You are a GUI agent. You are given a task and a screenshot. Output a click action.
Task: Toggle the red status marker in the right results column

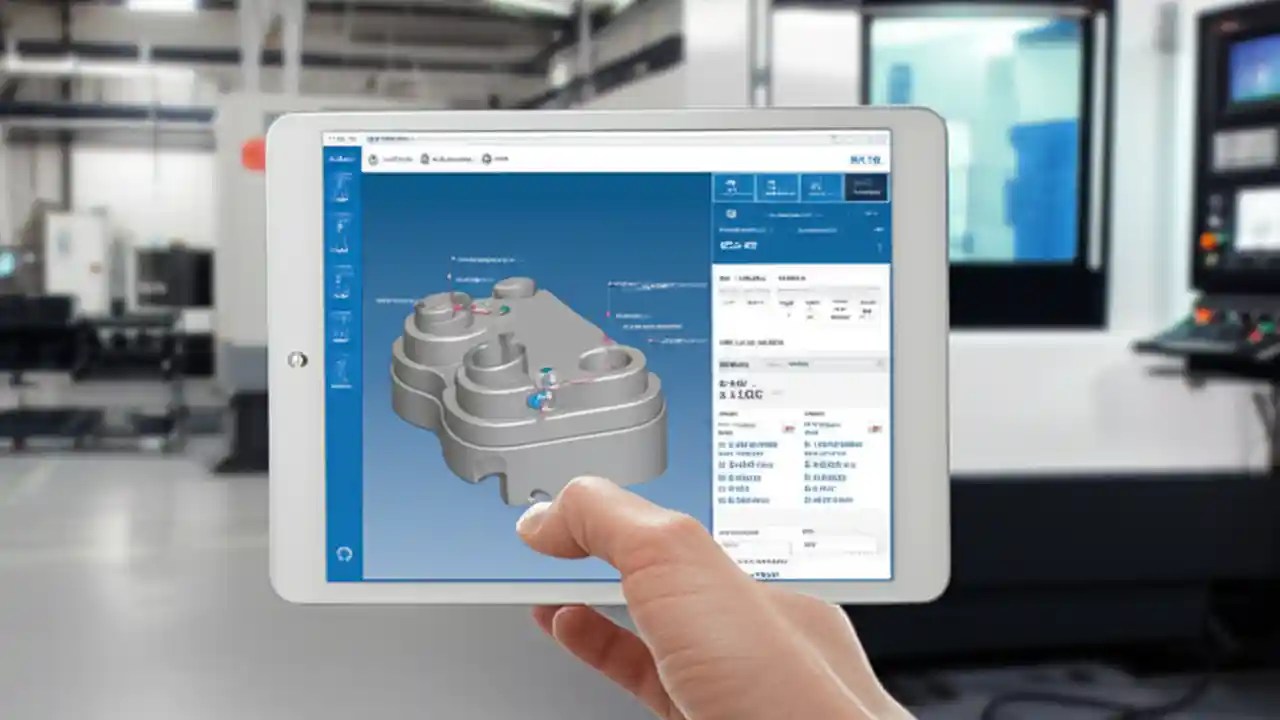pos(873,427)
